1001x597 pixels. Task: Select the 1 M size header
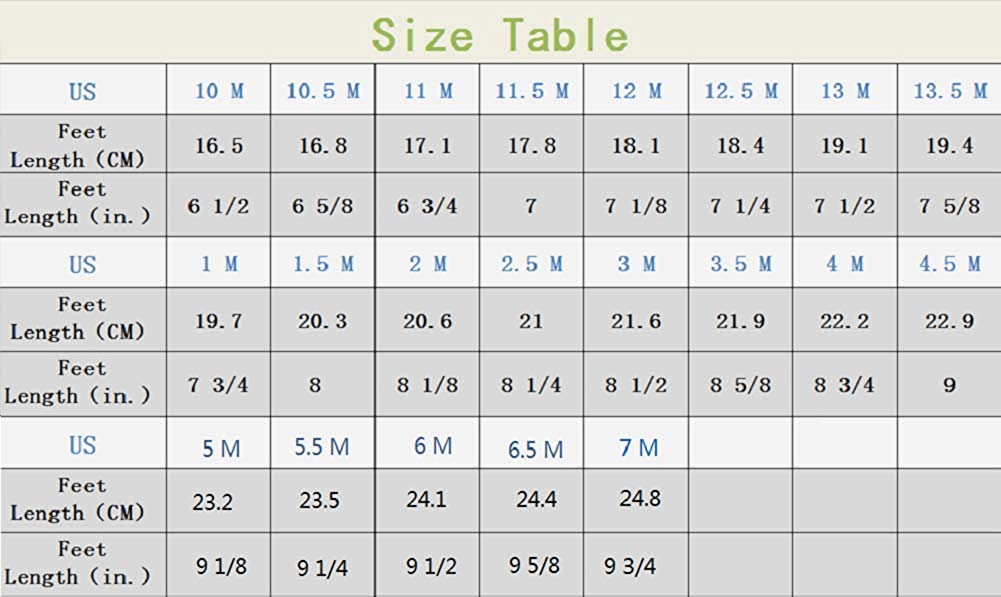point(219,264)
